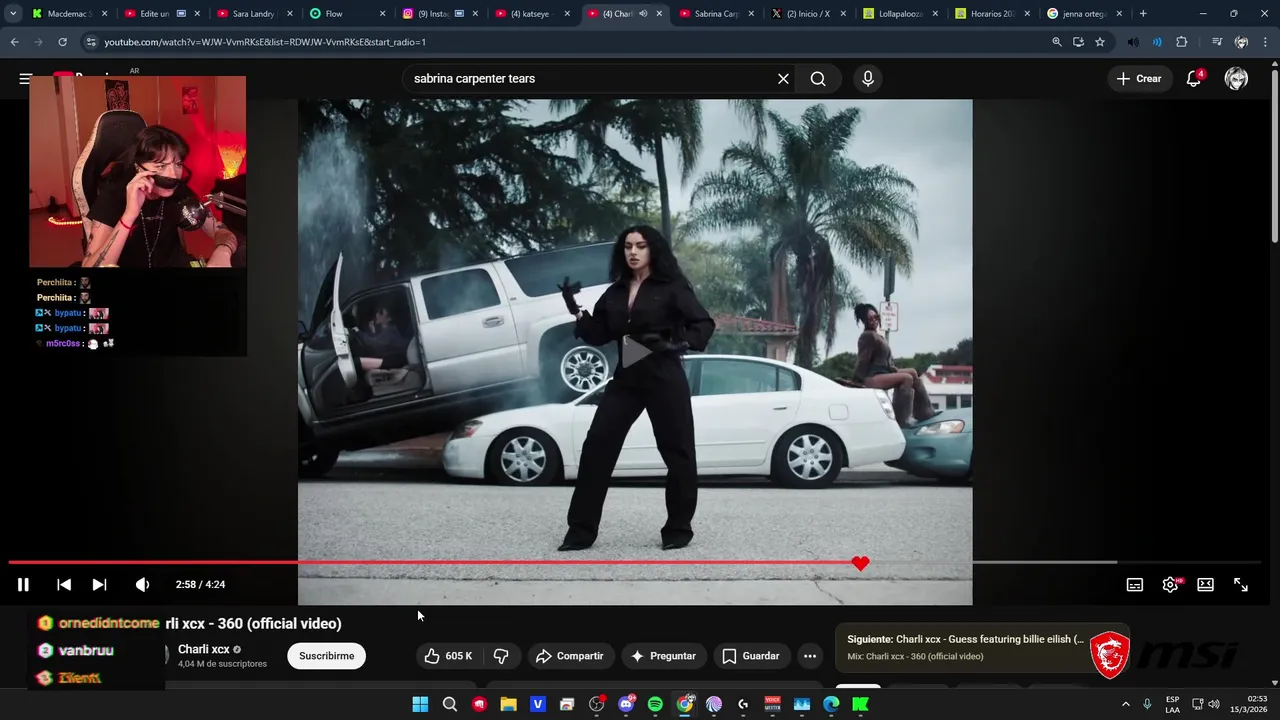Image resolution: width=1280 pixels, height=720 pixels.
Task: Open Microsoft Edge from taskbar
Action: pyautogui.click(x=831, y=704)
